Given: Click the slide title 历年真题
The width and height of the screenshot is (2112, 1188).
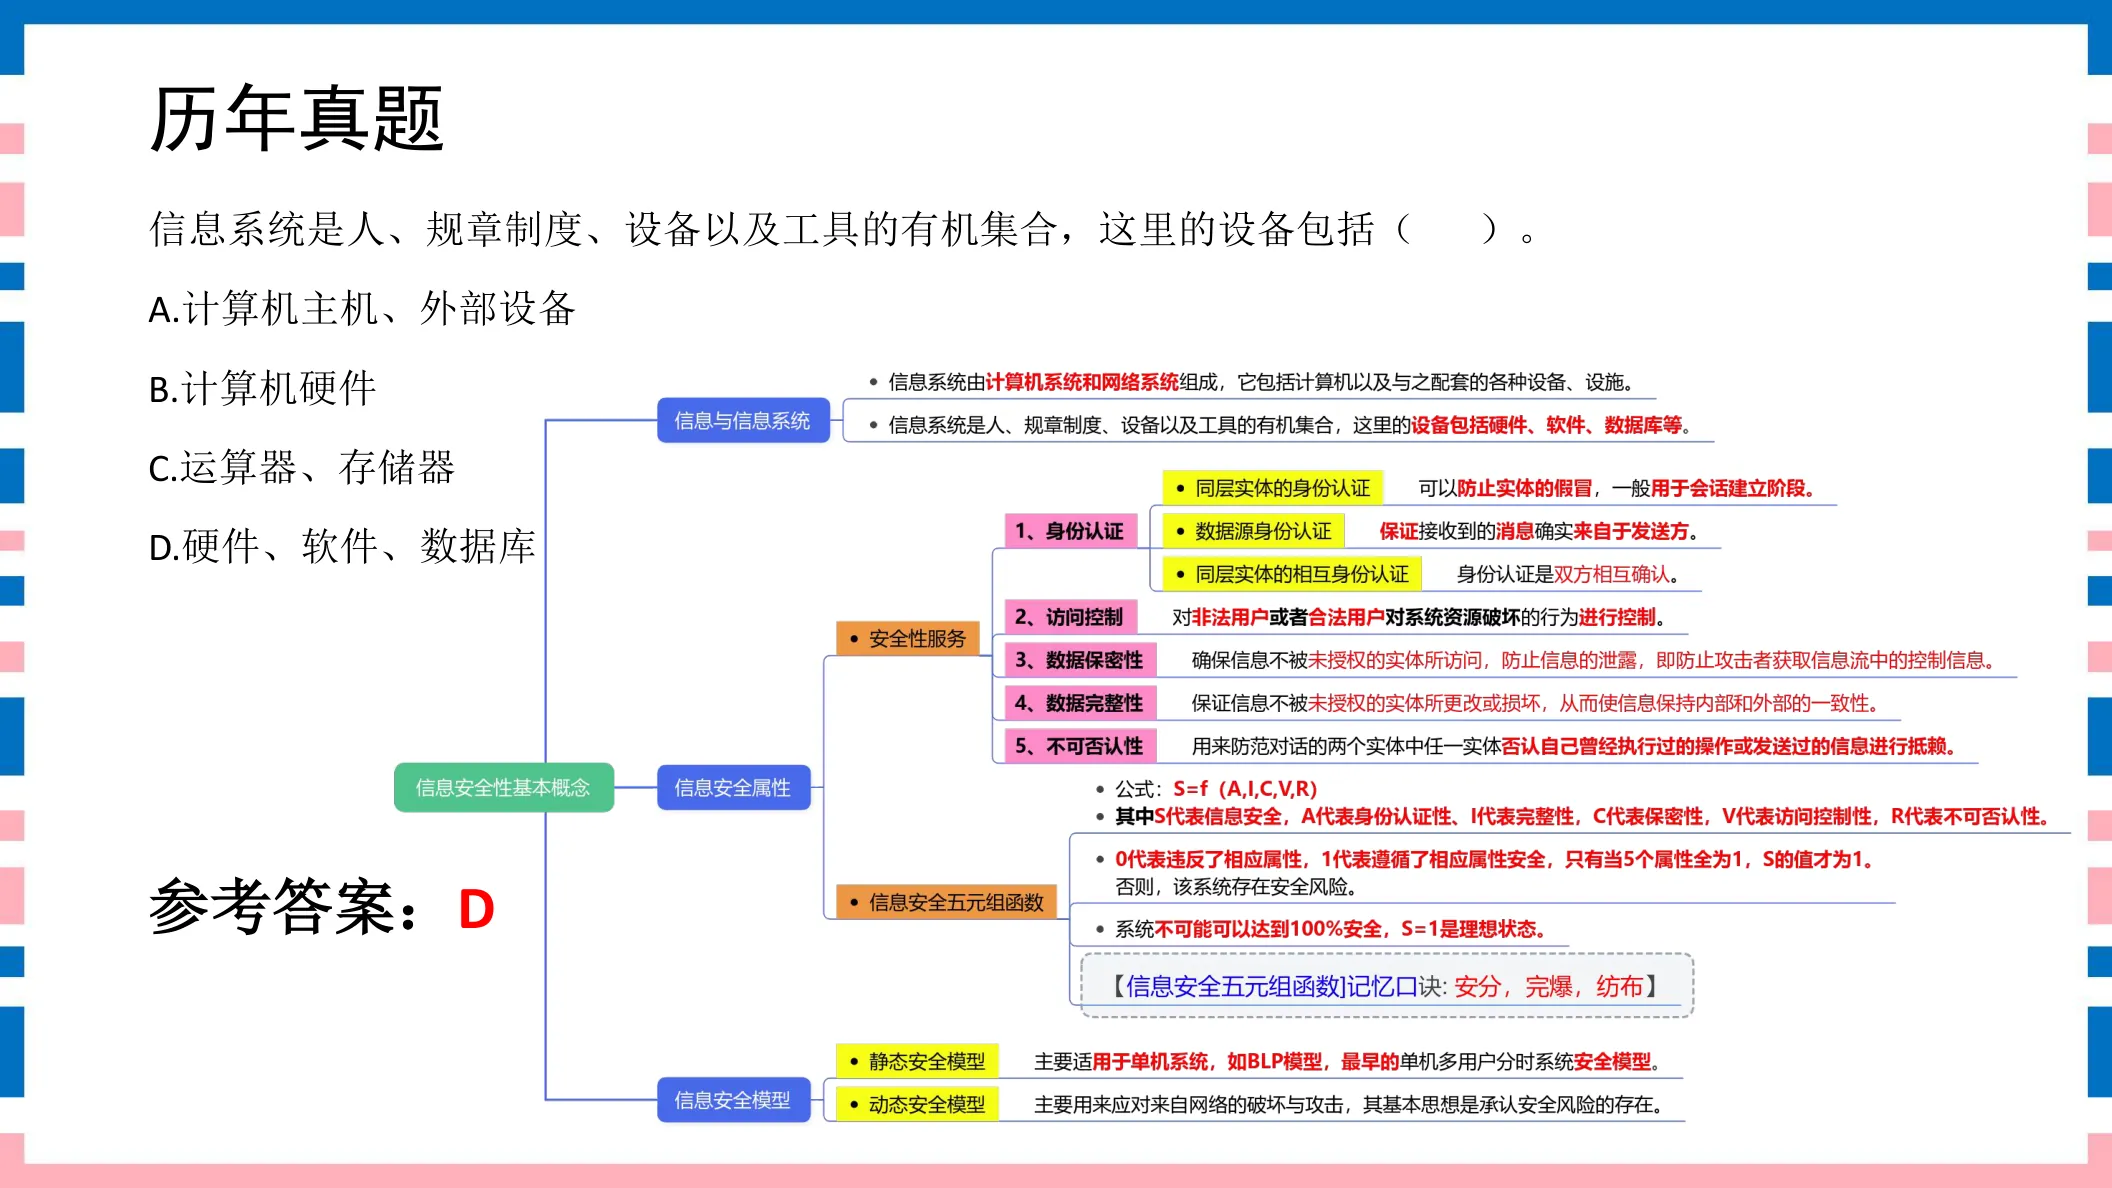Looking at the screenshot, I should pos(296,119).
